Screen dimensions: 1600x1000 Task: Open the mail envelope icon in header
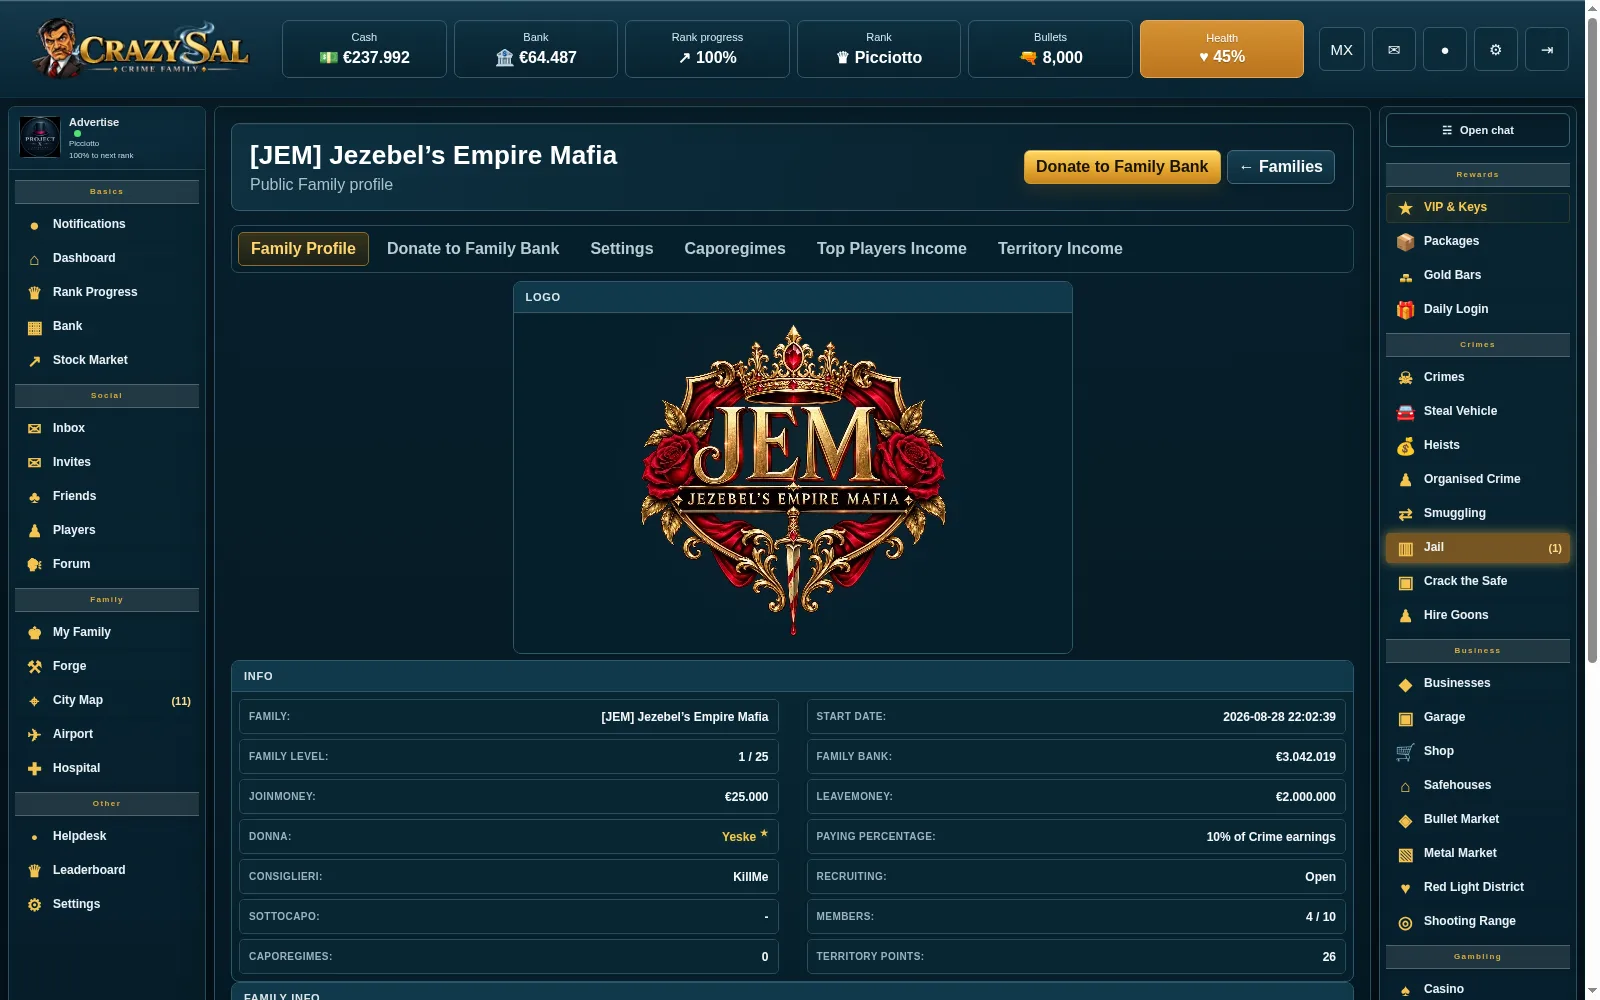tap(1393, 50)
